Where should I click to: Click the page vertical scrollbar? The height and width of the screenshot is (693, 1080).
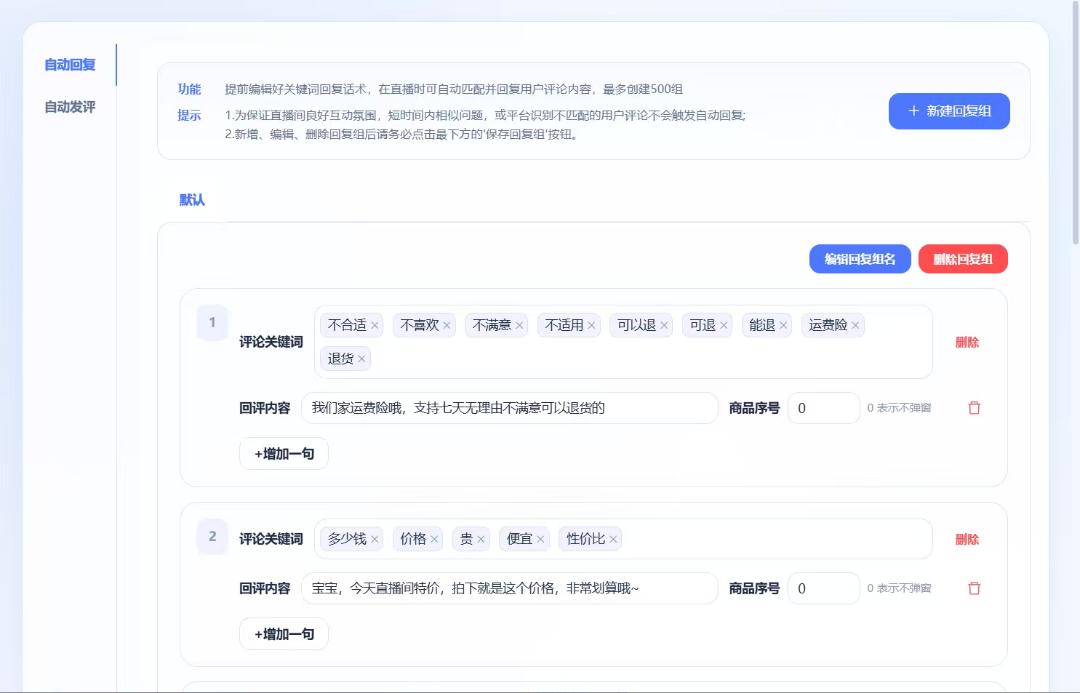tap(1076, 124)
